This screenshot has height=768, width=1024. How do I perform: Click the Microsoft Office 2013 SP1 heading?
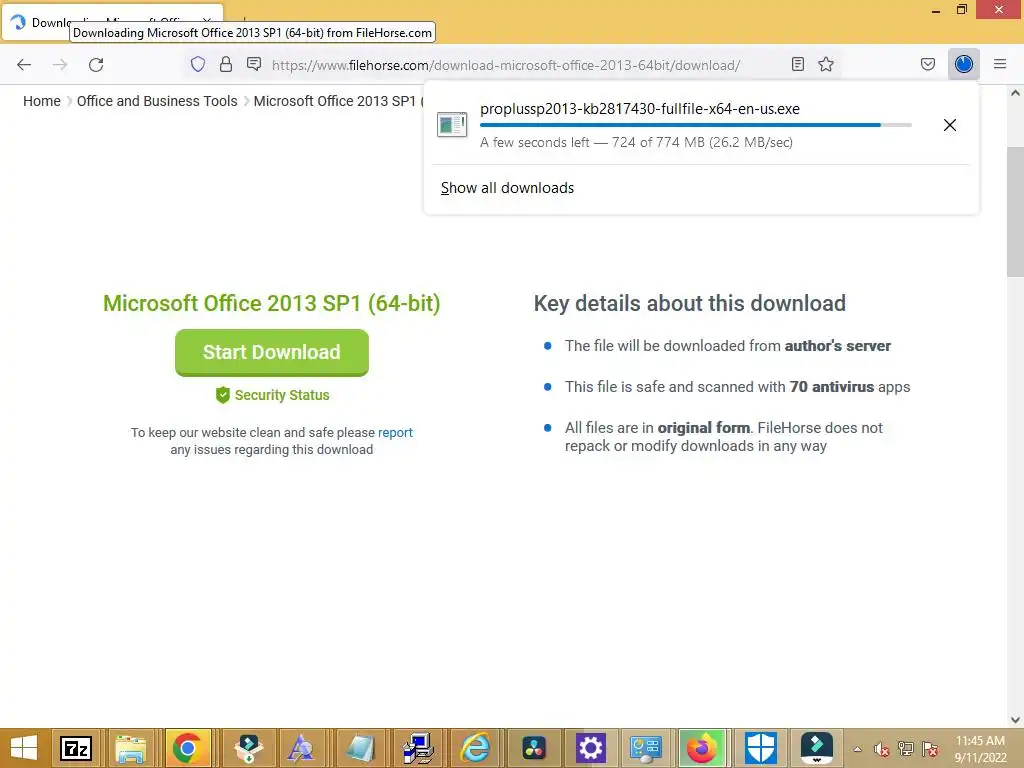[272, 303]
